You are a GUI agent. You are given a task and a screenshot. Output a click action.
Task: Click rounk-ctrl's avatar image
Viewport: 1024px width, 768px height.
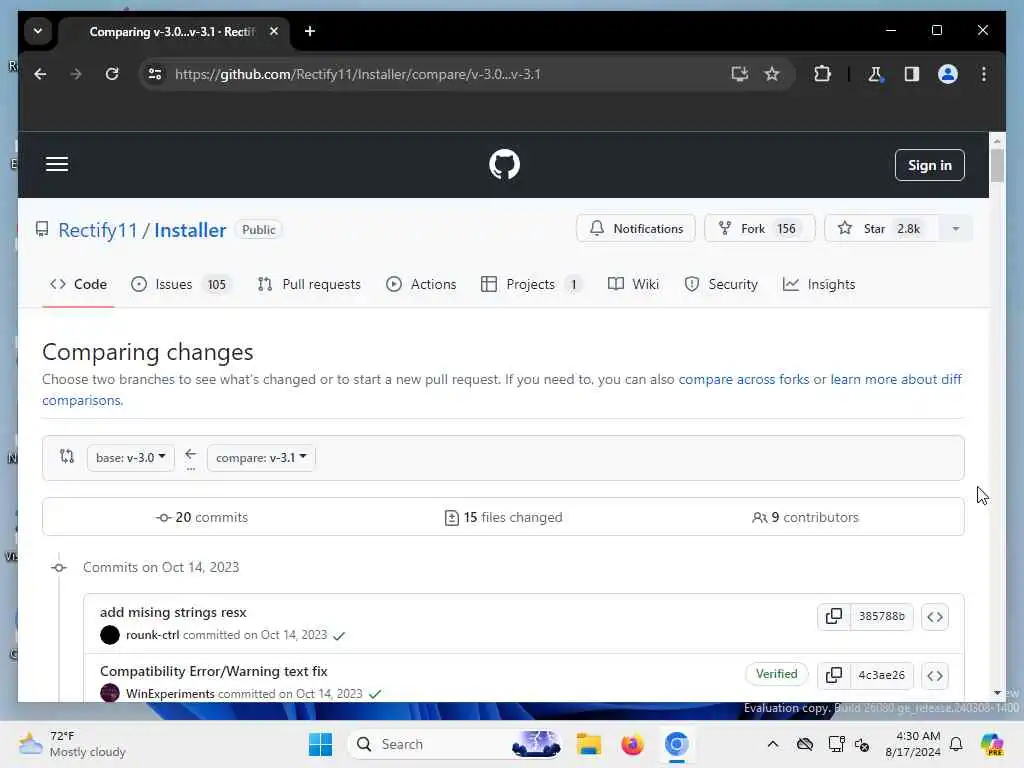coord(110,635)
